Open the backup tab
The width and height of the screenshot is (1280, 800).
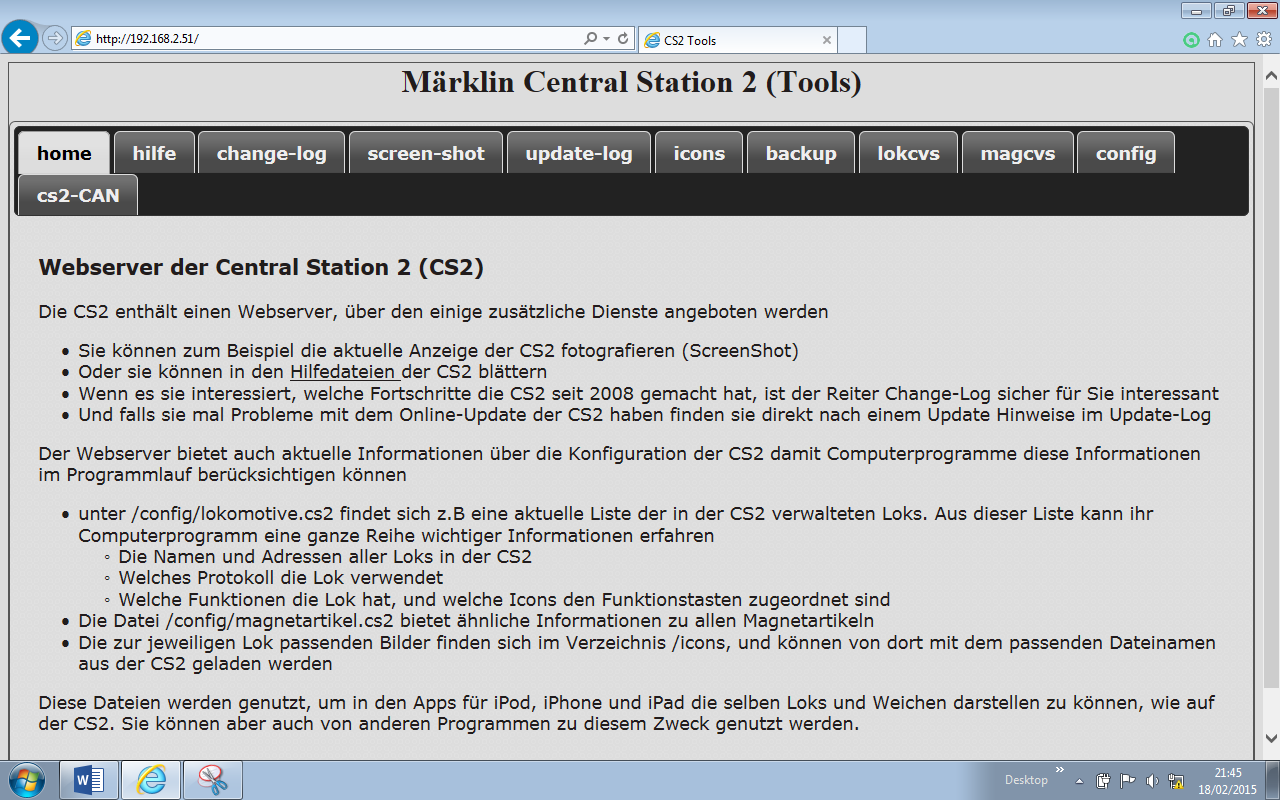point(801,153)
